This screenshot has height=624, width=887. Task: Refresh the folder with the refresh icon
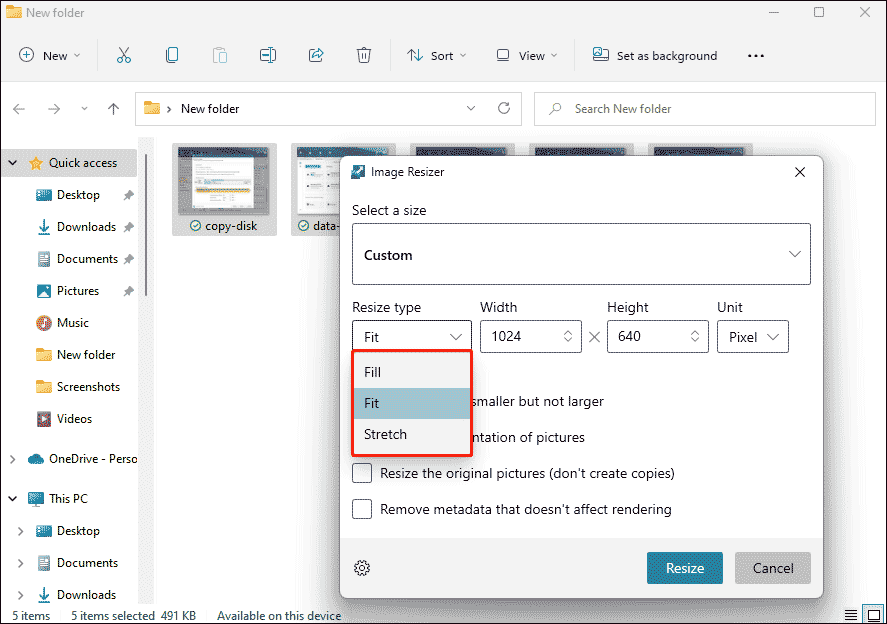coord(503,108)
